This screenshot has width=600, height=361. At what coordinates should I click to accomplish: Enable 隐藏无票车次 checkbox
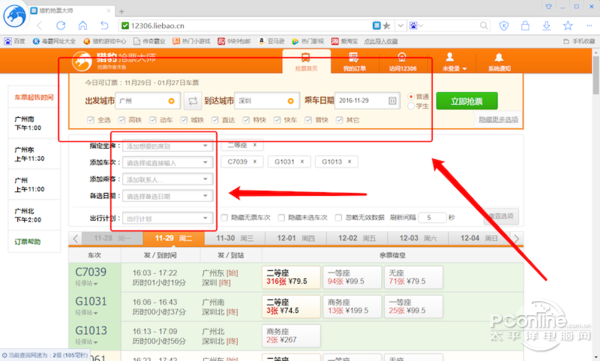224,217
